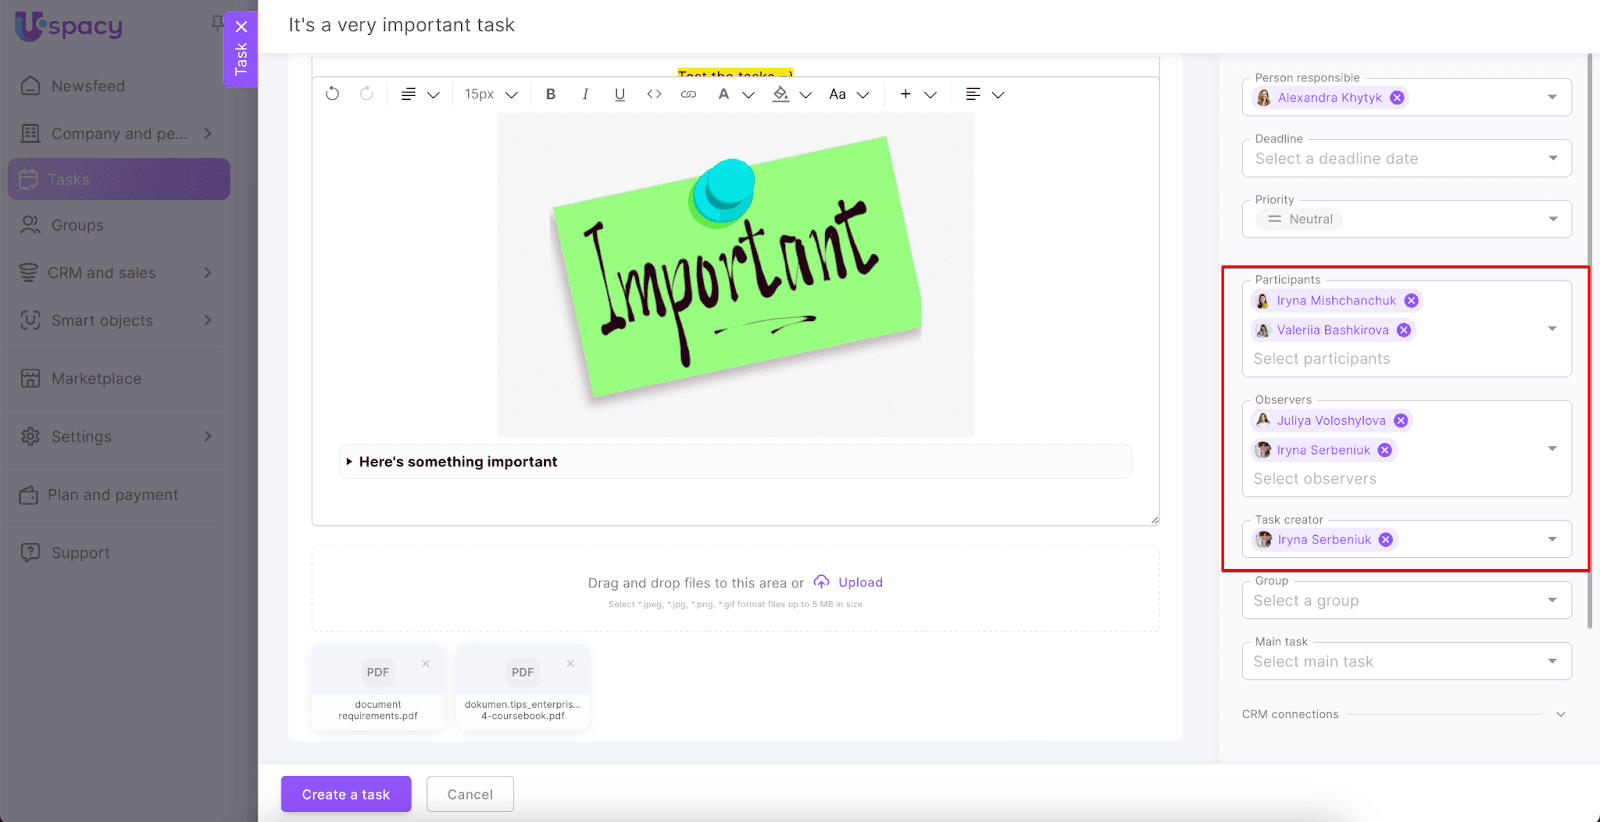Click the insert link icon
Viewport: 1600px width, 822px height.
point(688,94)
